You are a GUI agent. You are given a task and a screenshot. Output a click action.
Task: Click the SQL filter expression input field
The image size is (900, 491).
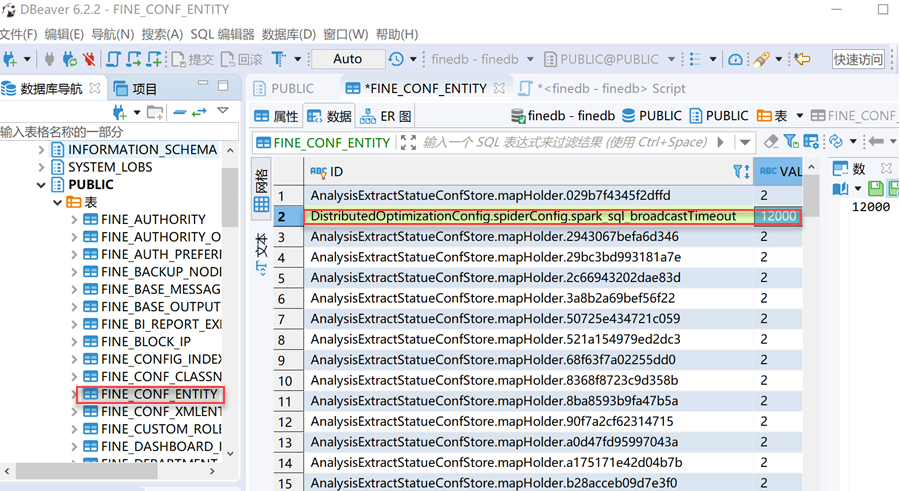coord(565,142)
